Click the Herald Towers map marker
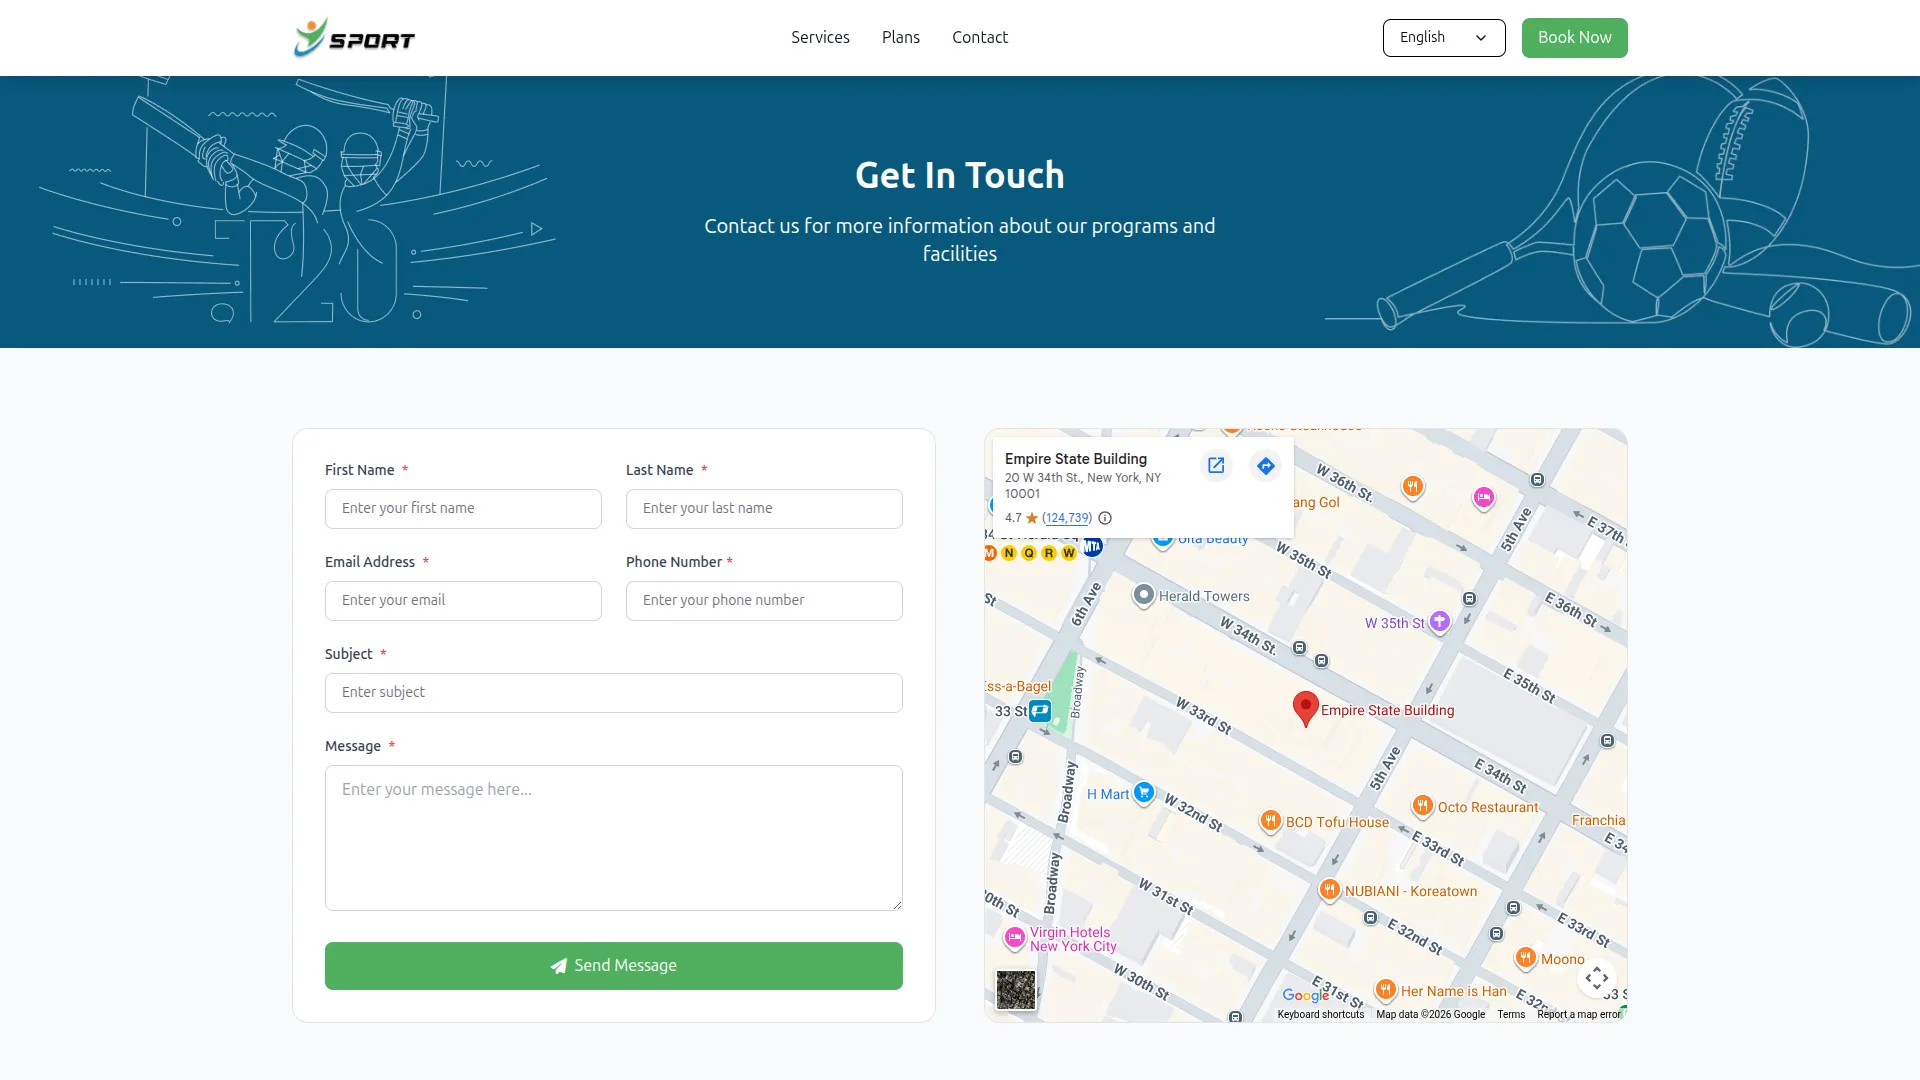The width and height of the screenshot is (1920, 1080). (1143, 595)
